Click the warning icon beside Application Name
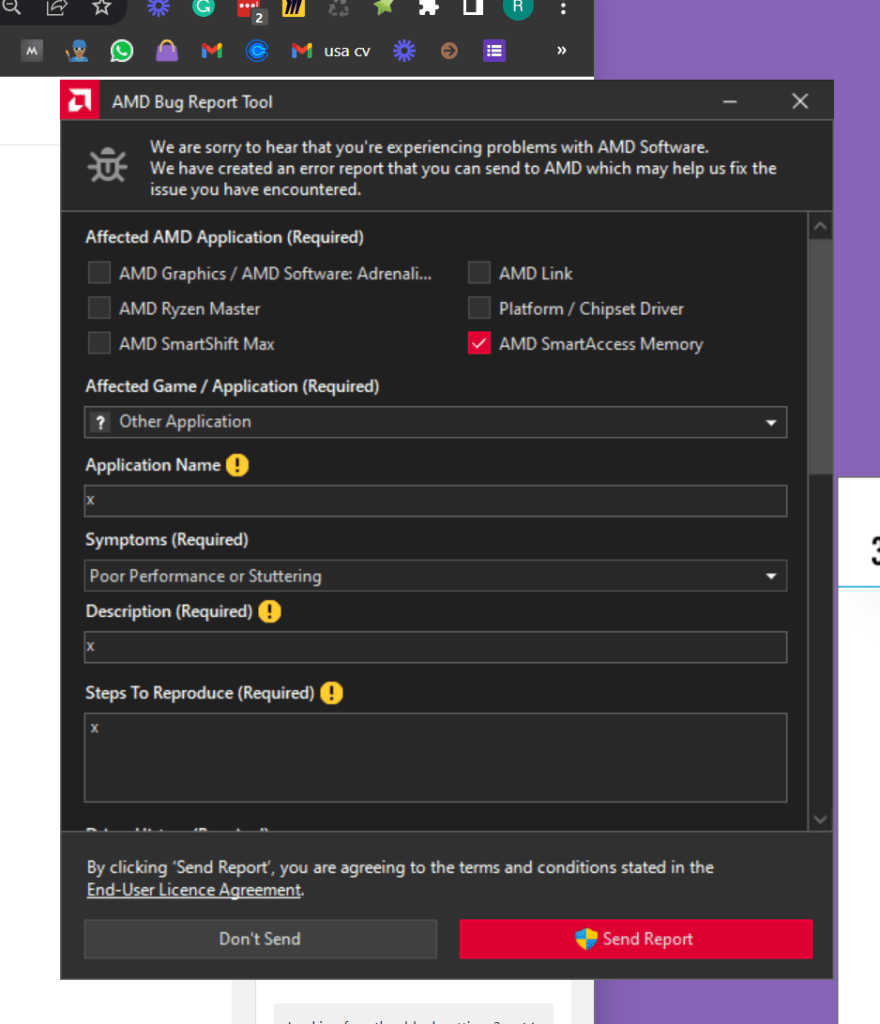This screenshot has height=1024, width=880. pos(237,465)
